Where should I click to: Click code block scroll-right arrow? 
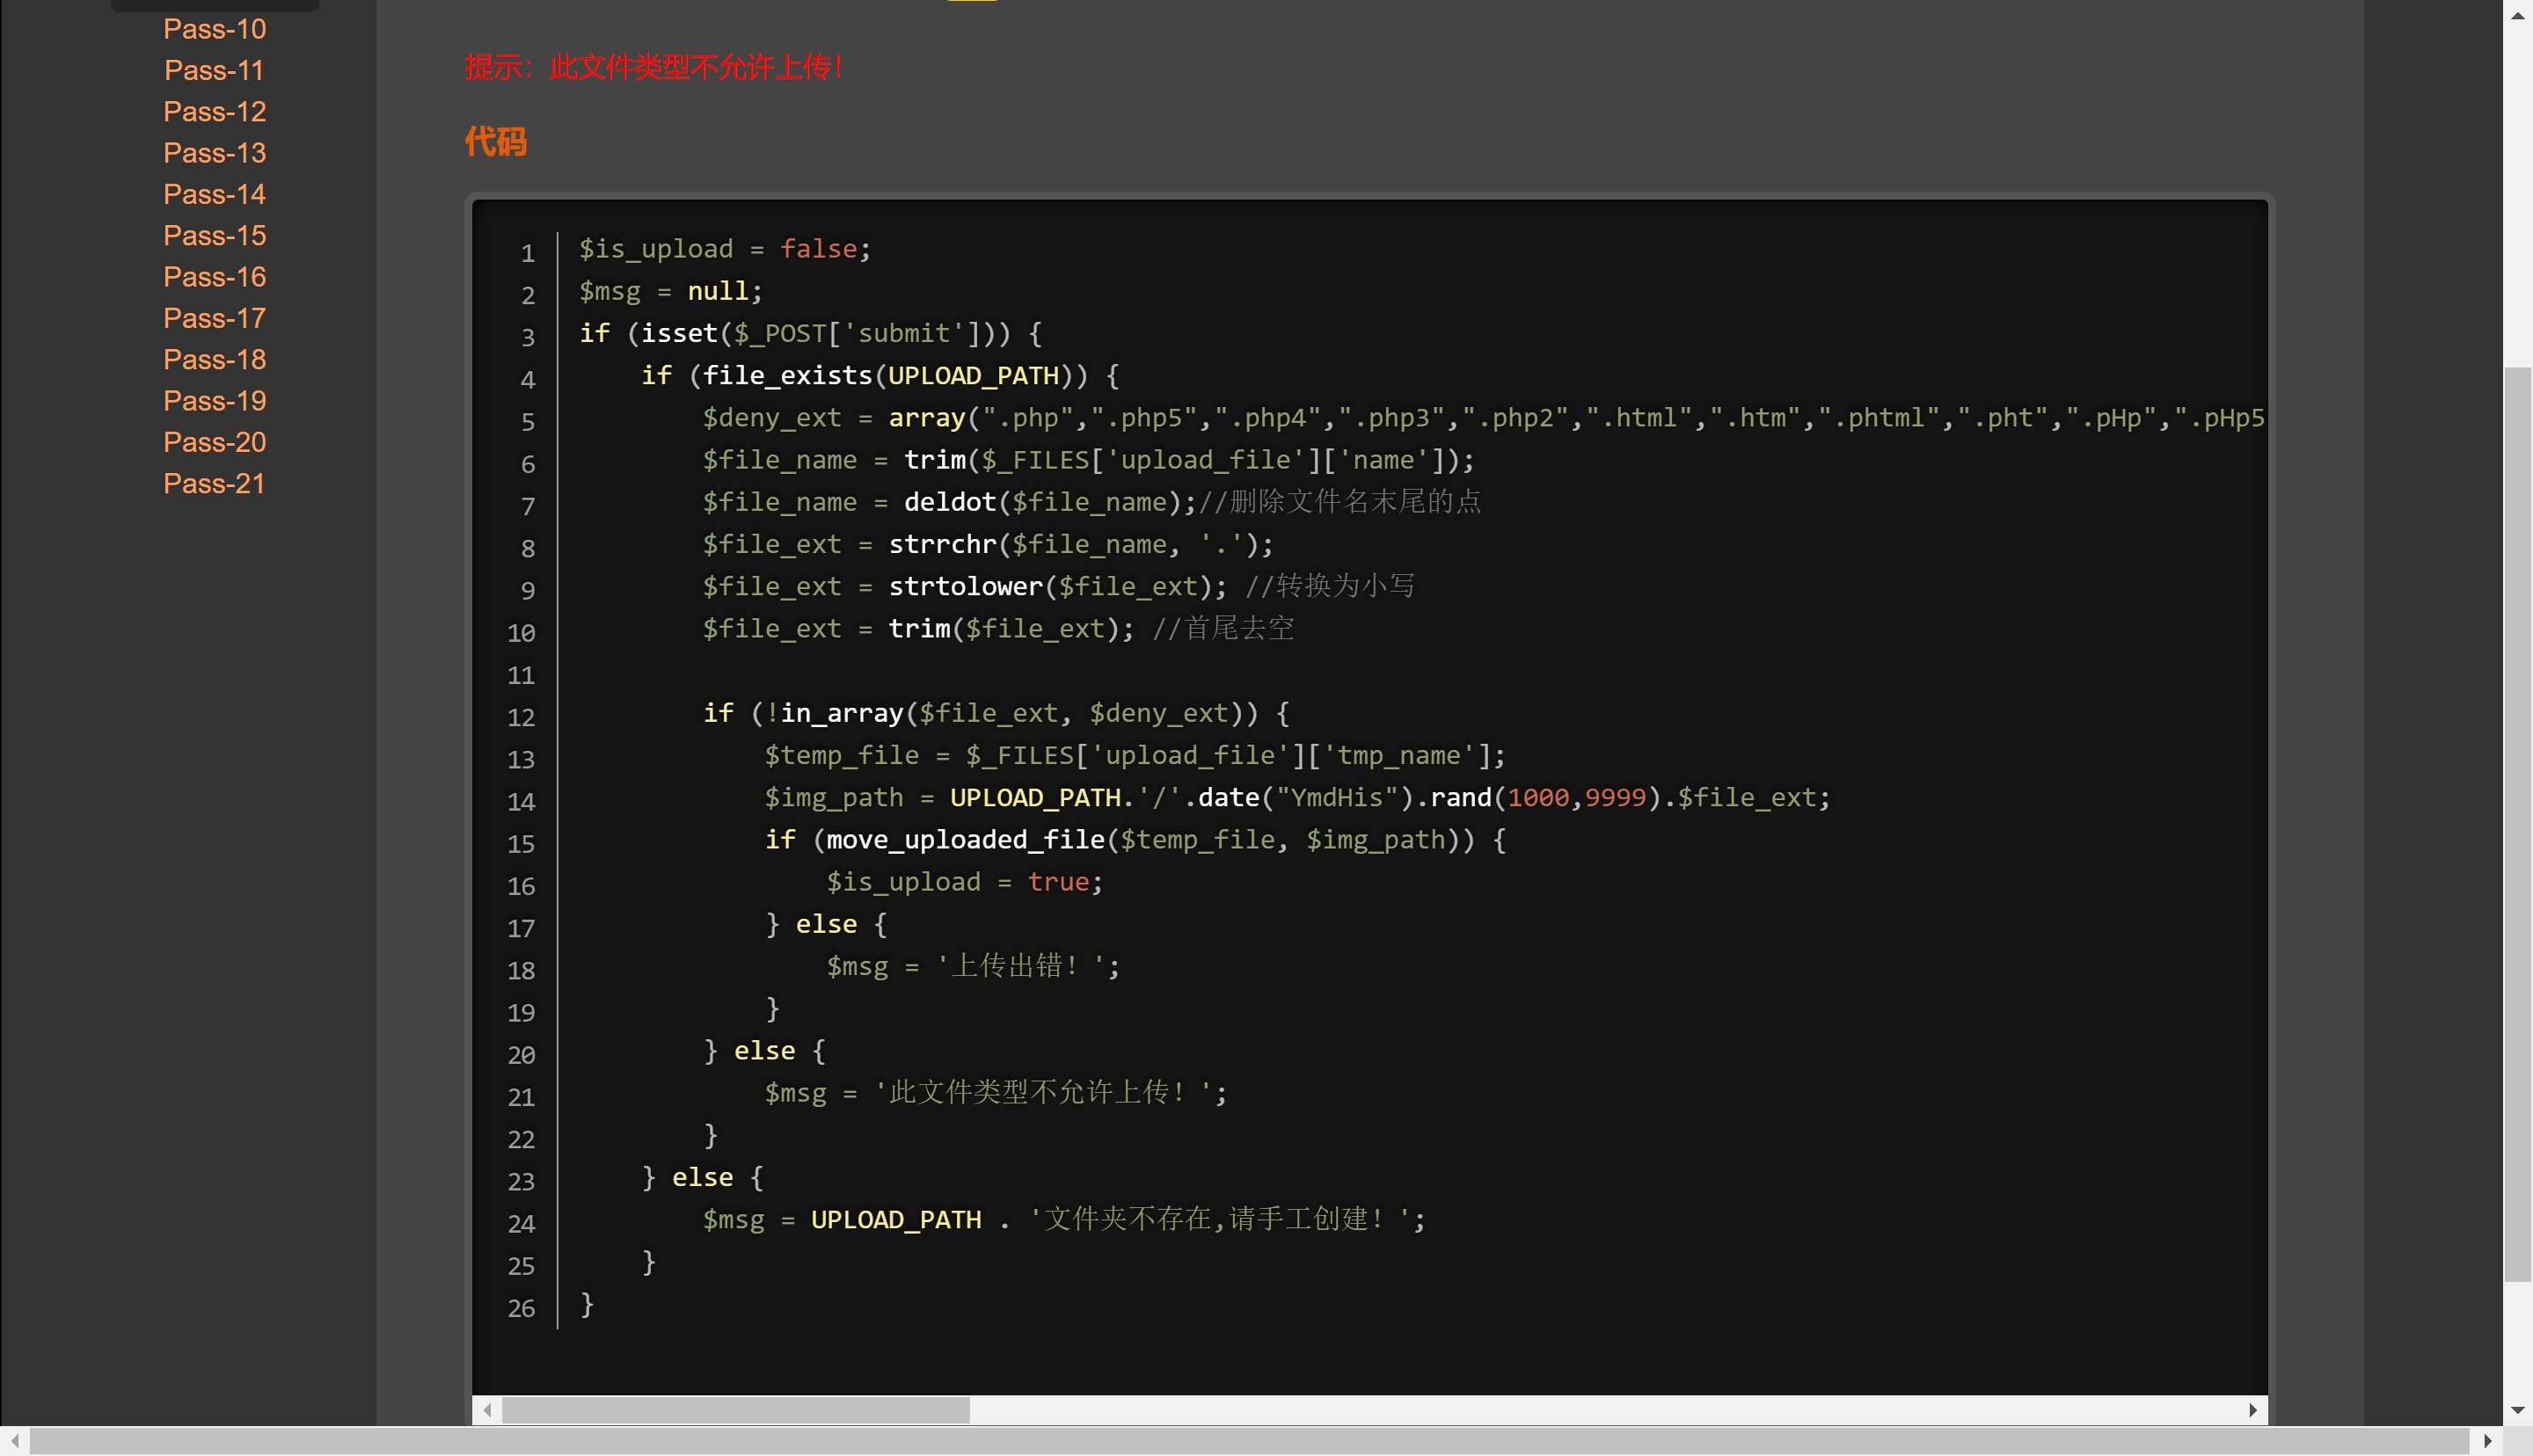[2253, 1410]
